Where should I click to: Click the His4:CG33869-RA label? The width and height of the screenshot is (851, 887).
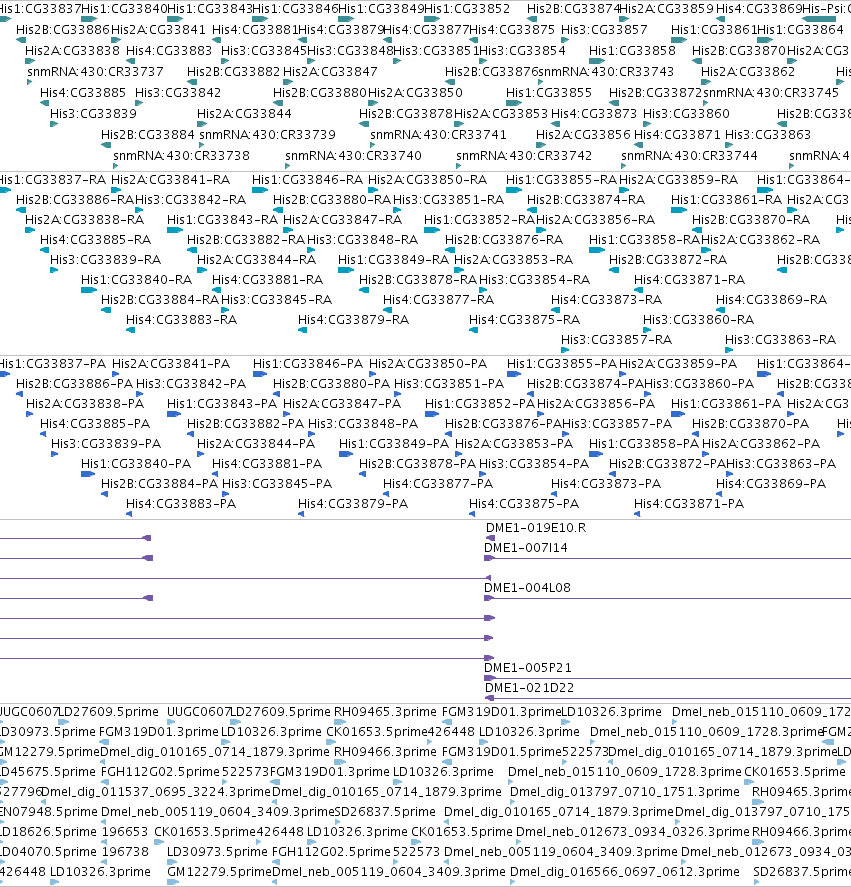click(771, 300)
